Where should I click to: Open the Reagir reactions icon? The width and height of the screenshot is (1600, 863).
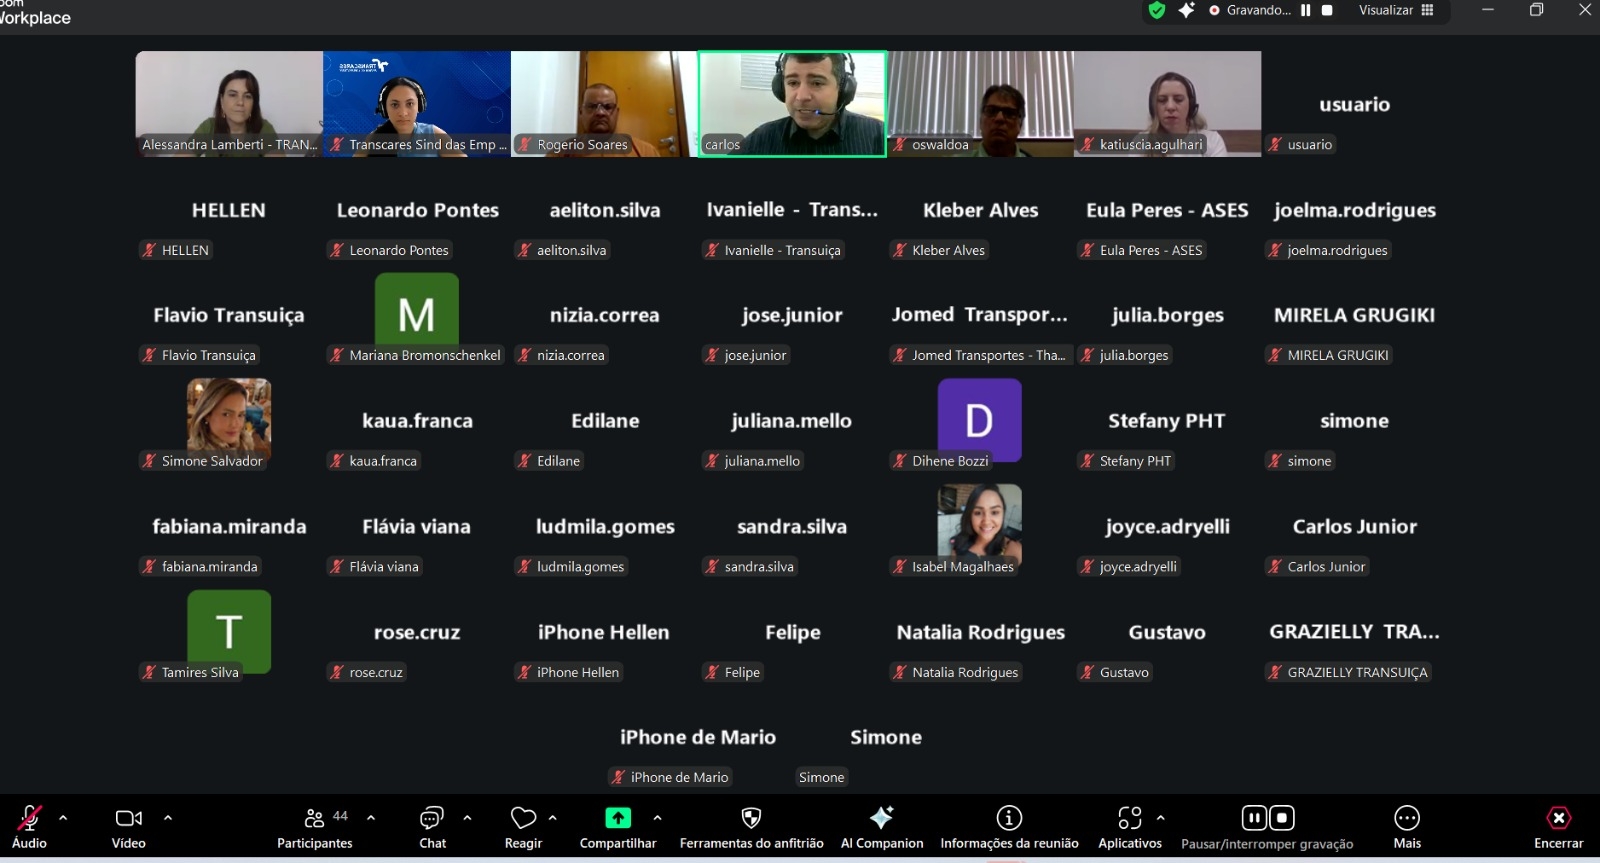pos(523,827)
